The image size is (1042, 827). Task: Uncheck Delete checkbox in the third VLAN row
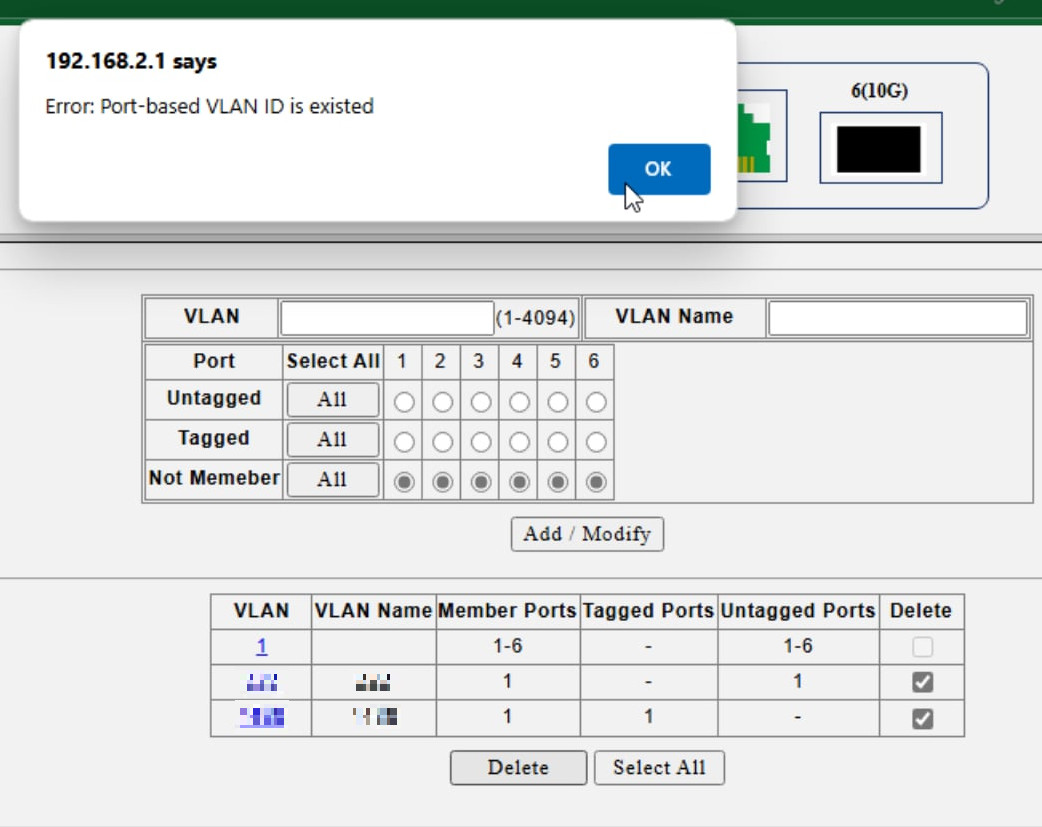923,719
